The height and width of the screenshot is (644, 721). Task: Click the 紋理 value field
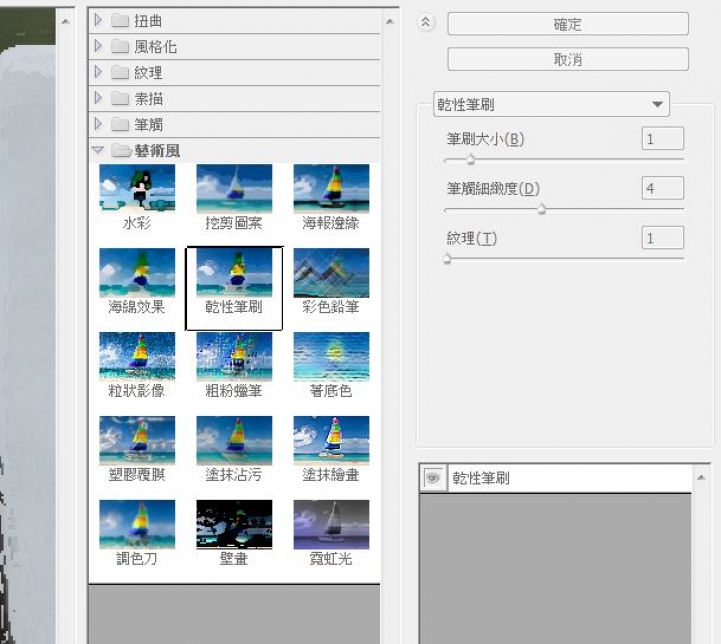[x=663, y=238]
